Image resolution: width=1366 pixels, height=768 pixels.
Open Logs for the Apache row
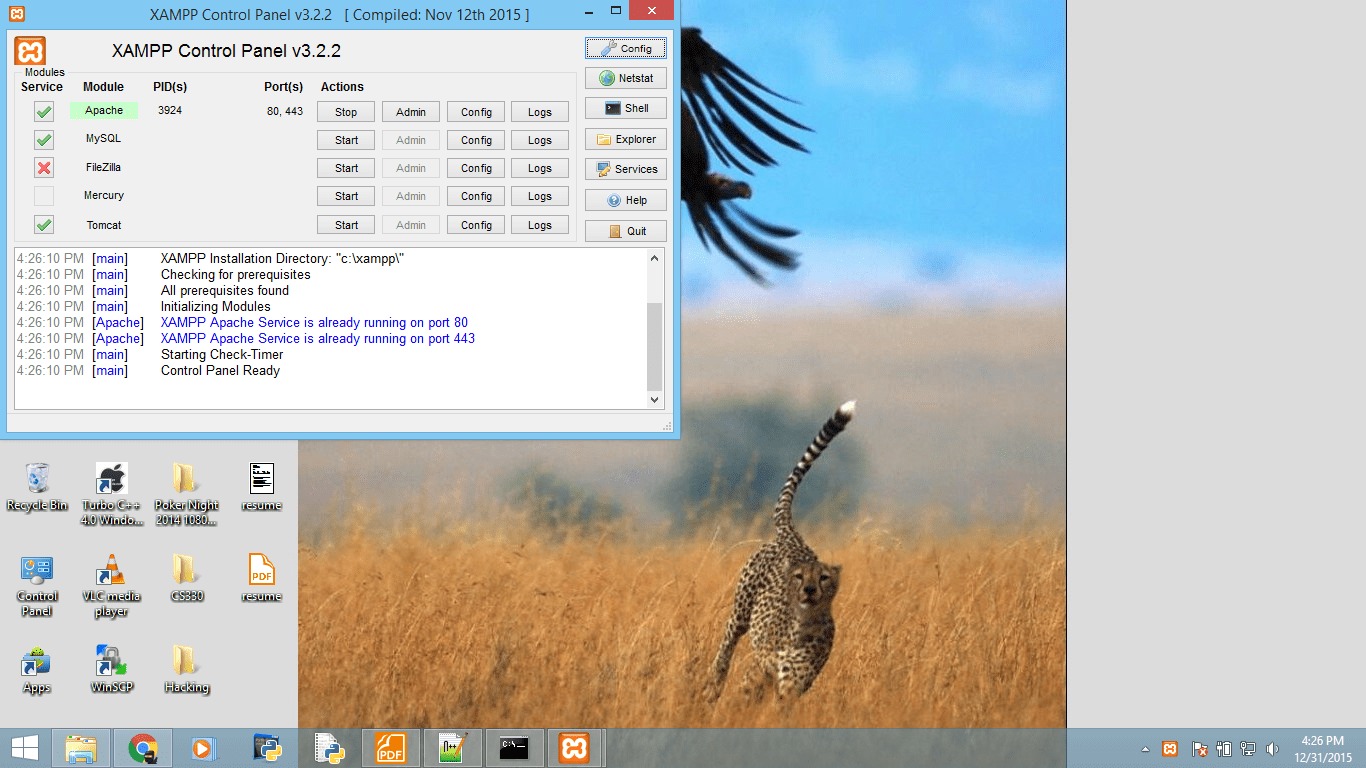tap(540, 112)
